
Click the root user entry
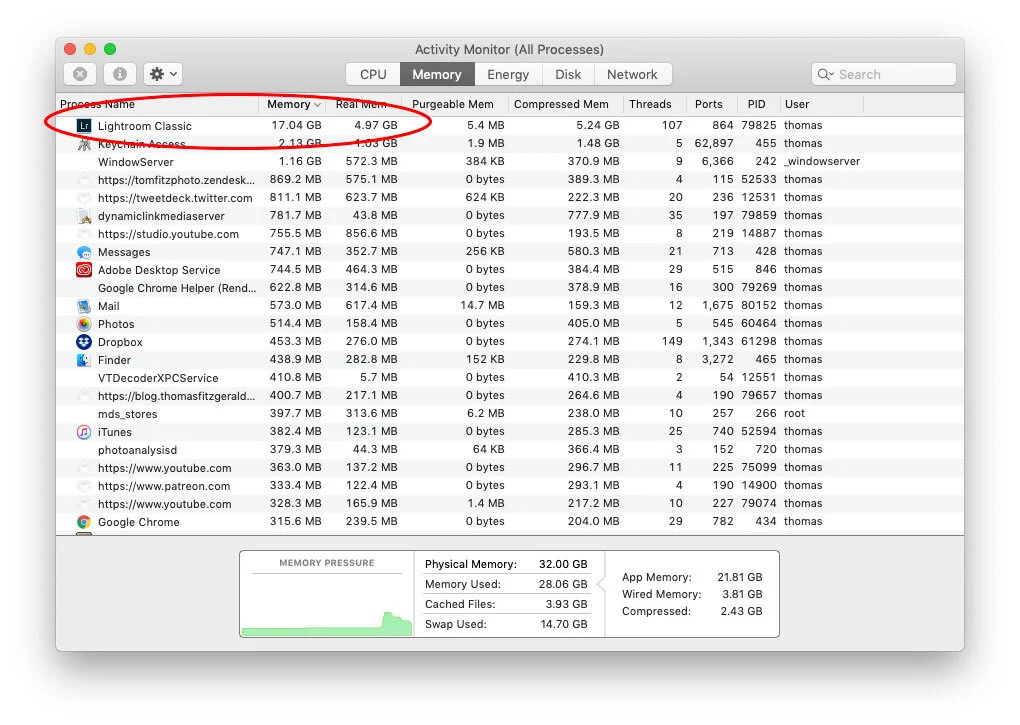point(794,414)
